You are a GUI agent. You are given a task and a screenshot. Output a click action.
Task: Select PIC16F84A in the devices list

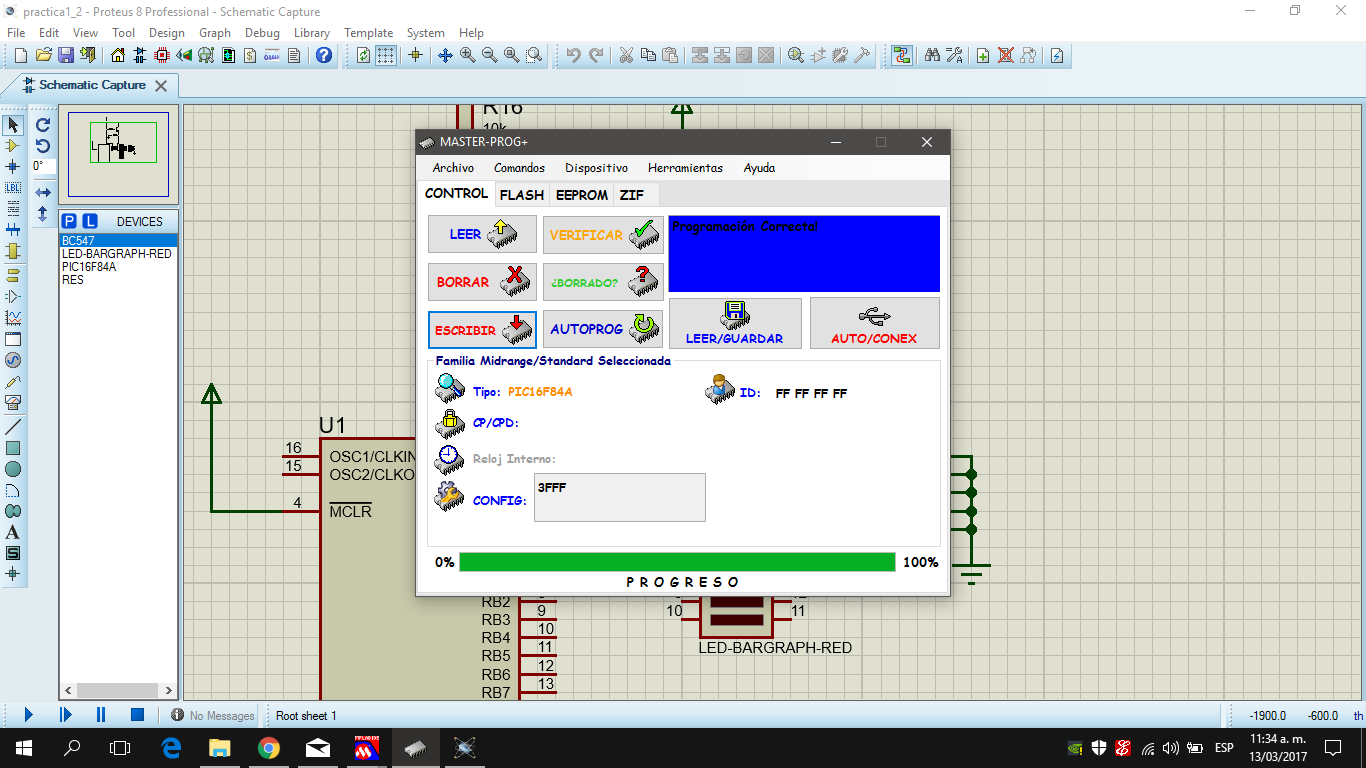tap(118, 267)
